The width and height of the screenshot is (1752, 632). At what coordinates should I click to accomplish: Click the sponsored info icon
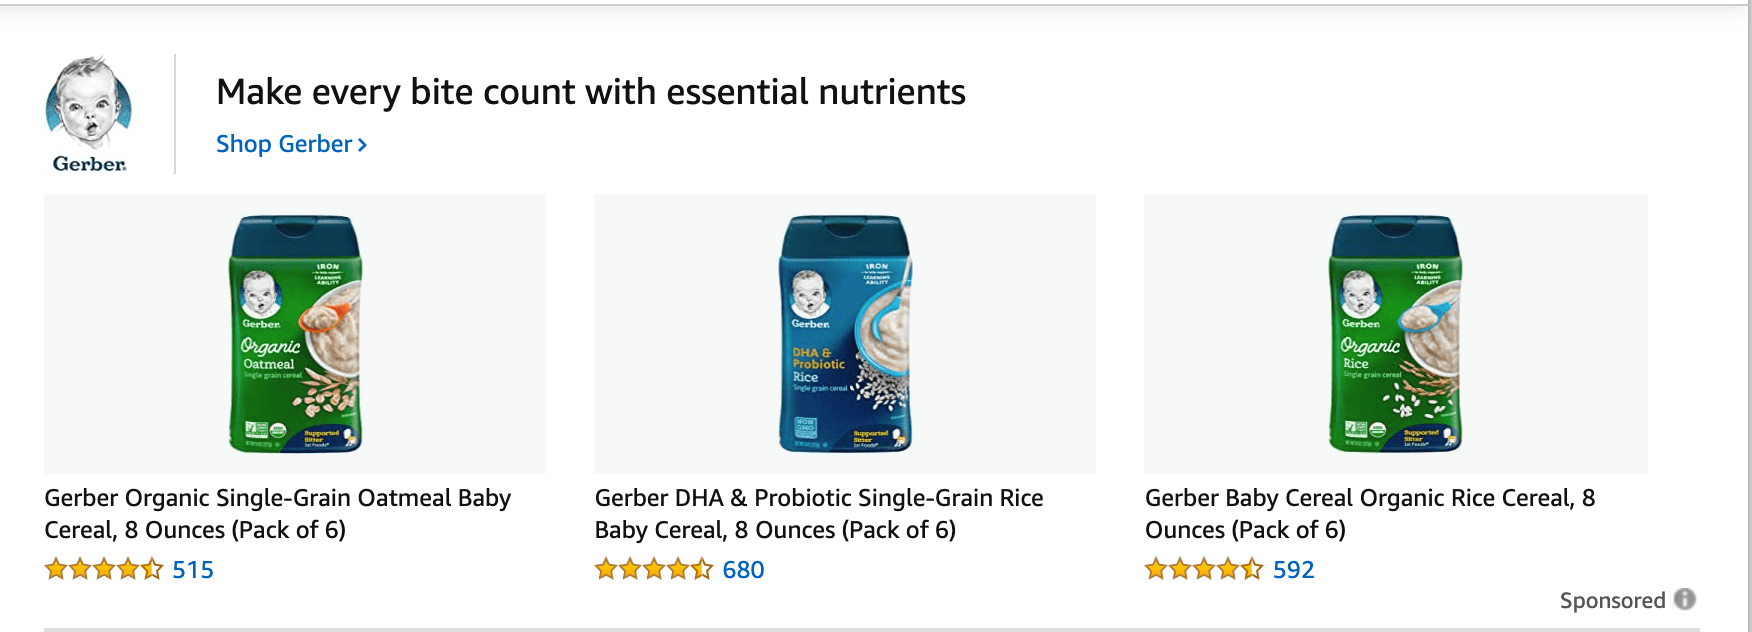pos(1685,599)
